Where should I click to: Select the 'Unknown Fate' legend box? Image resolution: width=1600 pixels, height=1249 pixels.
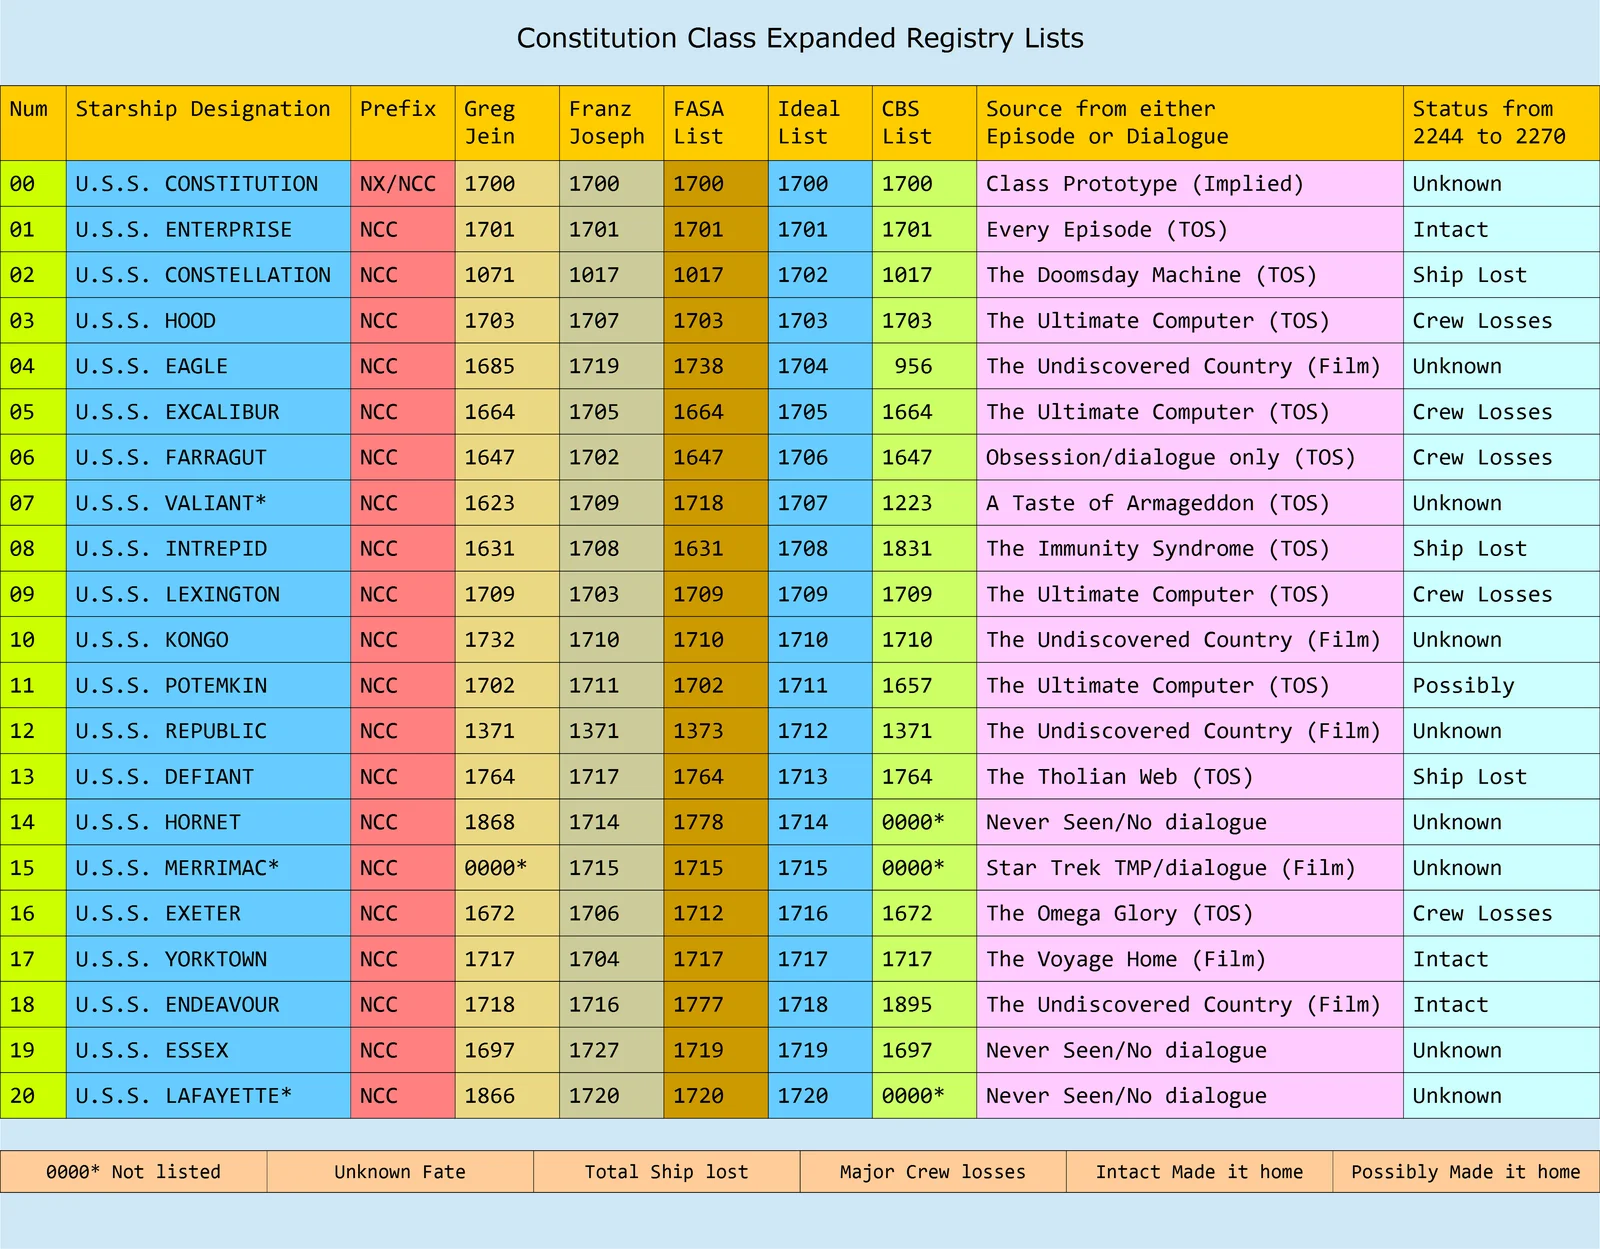click(400, 1172)
